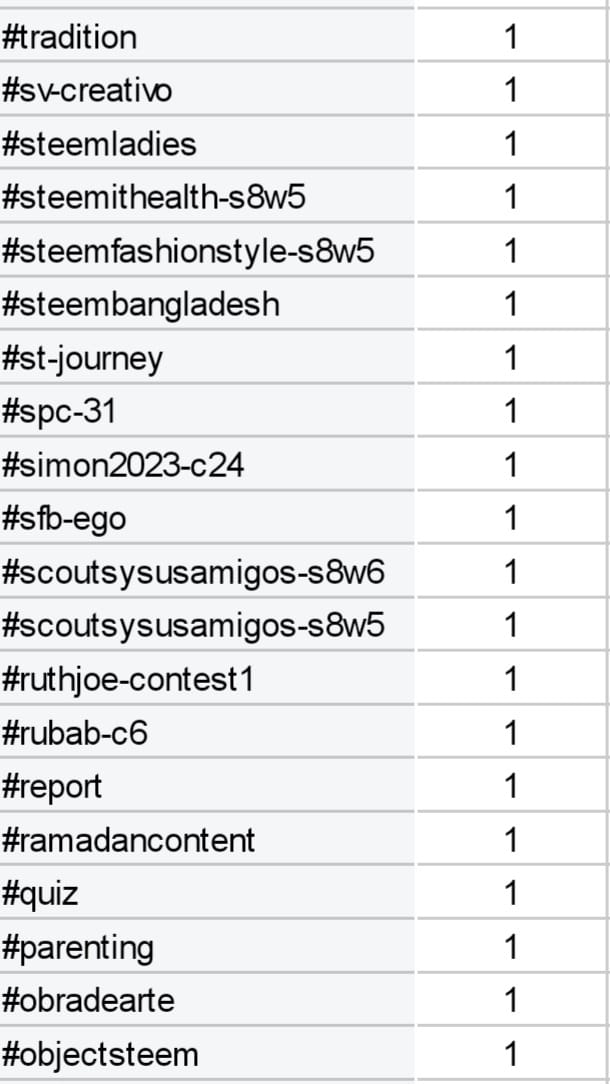The width and height of the screenshot is (610, 1084).
Task: Select the #scoutsysusamigos-s8w6 cell
Action: click(207, 572)
